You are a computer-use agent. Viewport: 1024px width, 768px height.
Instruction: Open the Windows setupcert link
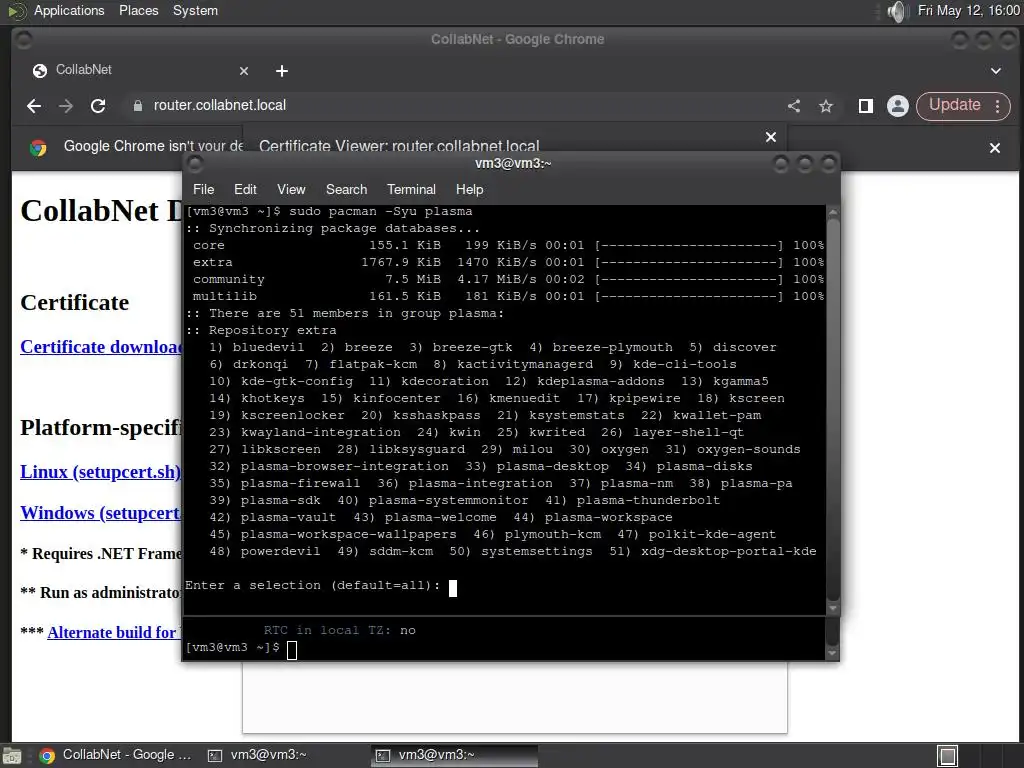101,513
